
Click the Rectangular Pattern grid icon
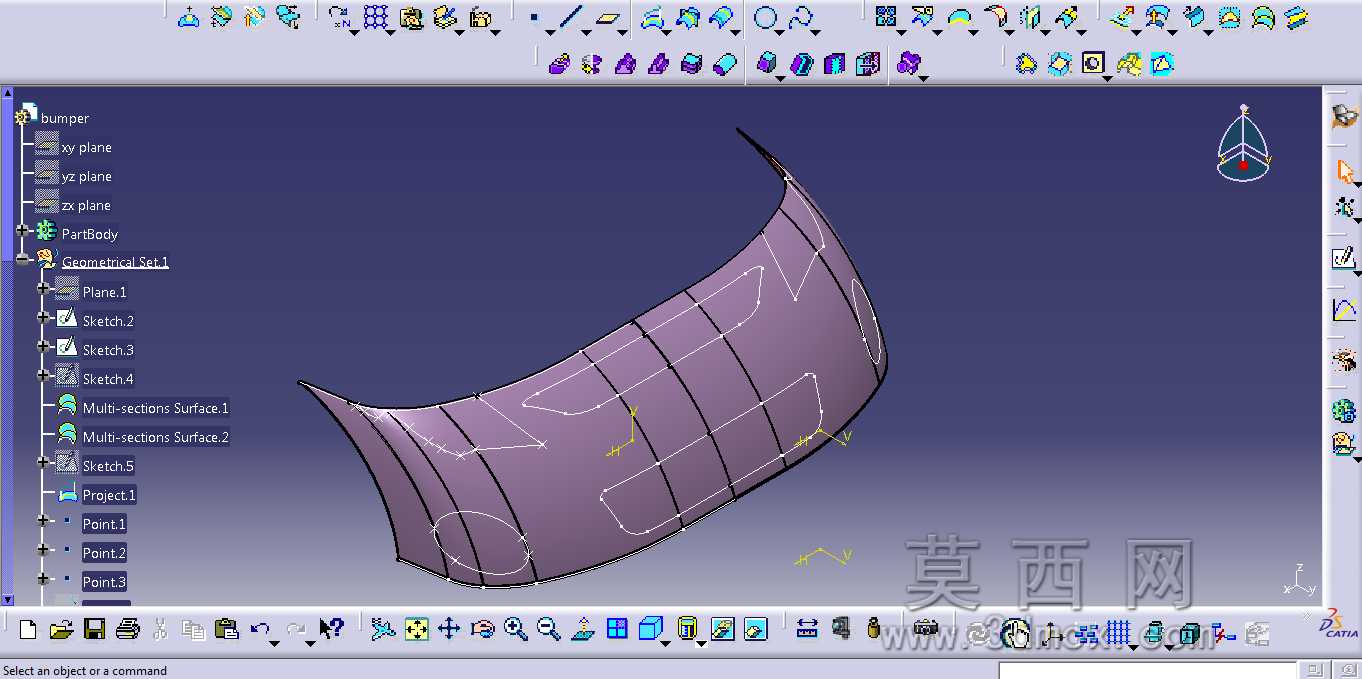[375, 17]
